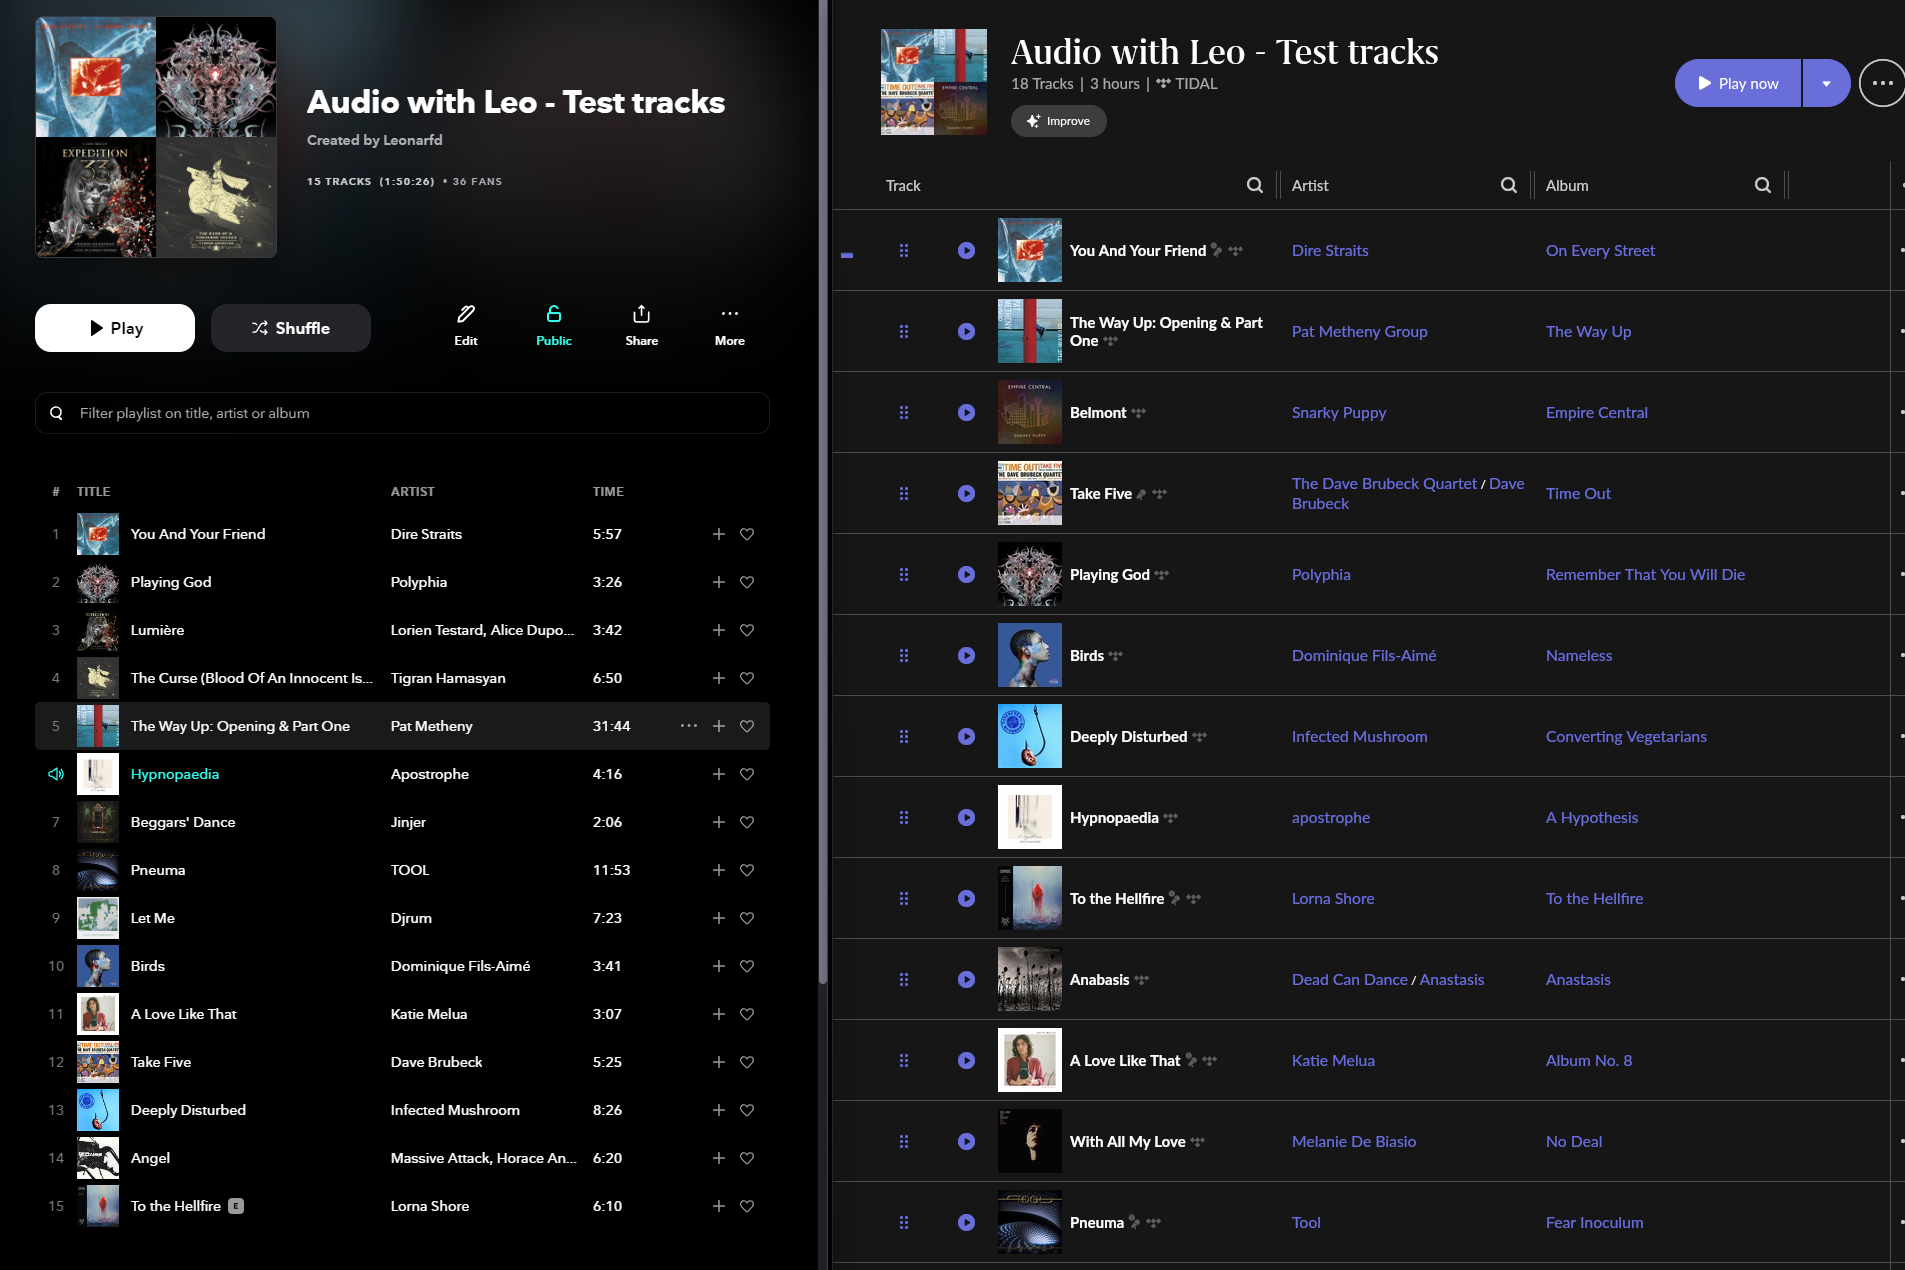Click the Album column header in Roon
Viewport: 1905px width, 1270px height.
point(1567,186)
